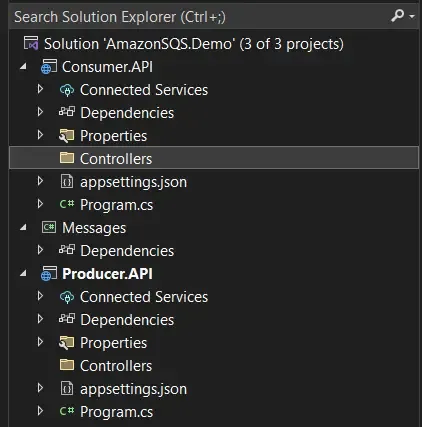Click the search magnifier icon
422x427 pixels.
coord(397,16)
